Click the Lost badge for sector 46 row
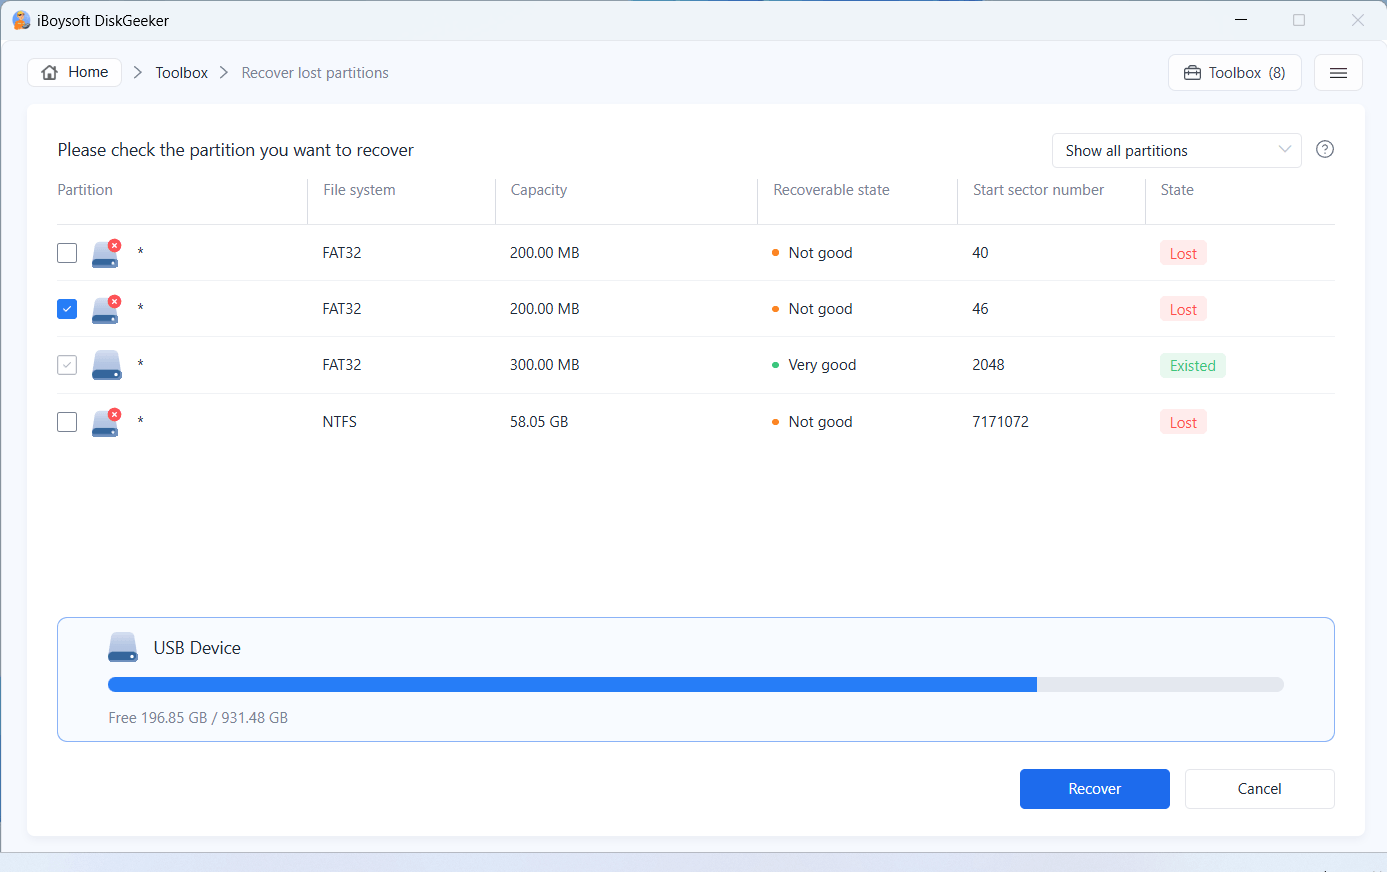This screenshot has width=1387, height=872. 1183,310
